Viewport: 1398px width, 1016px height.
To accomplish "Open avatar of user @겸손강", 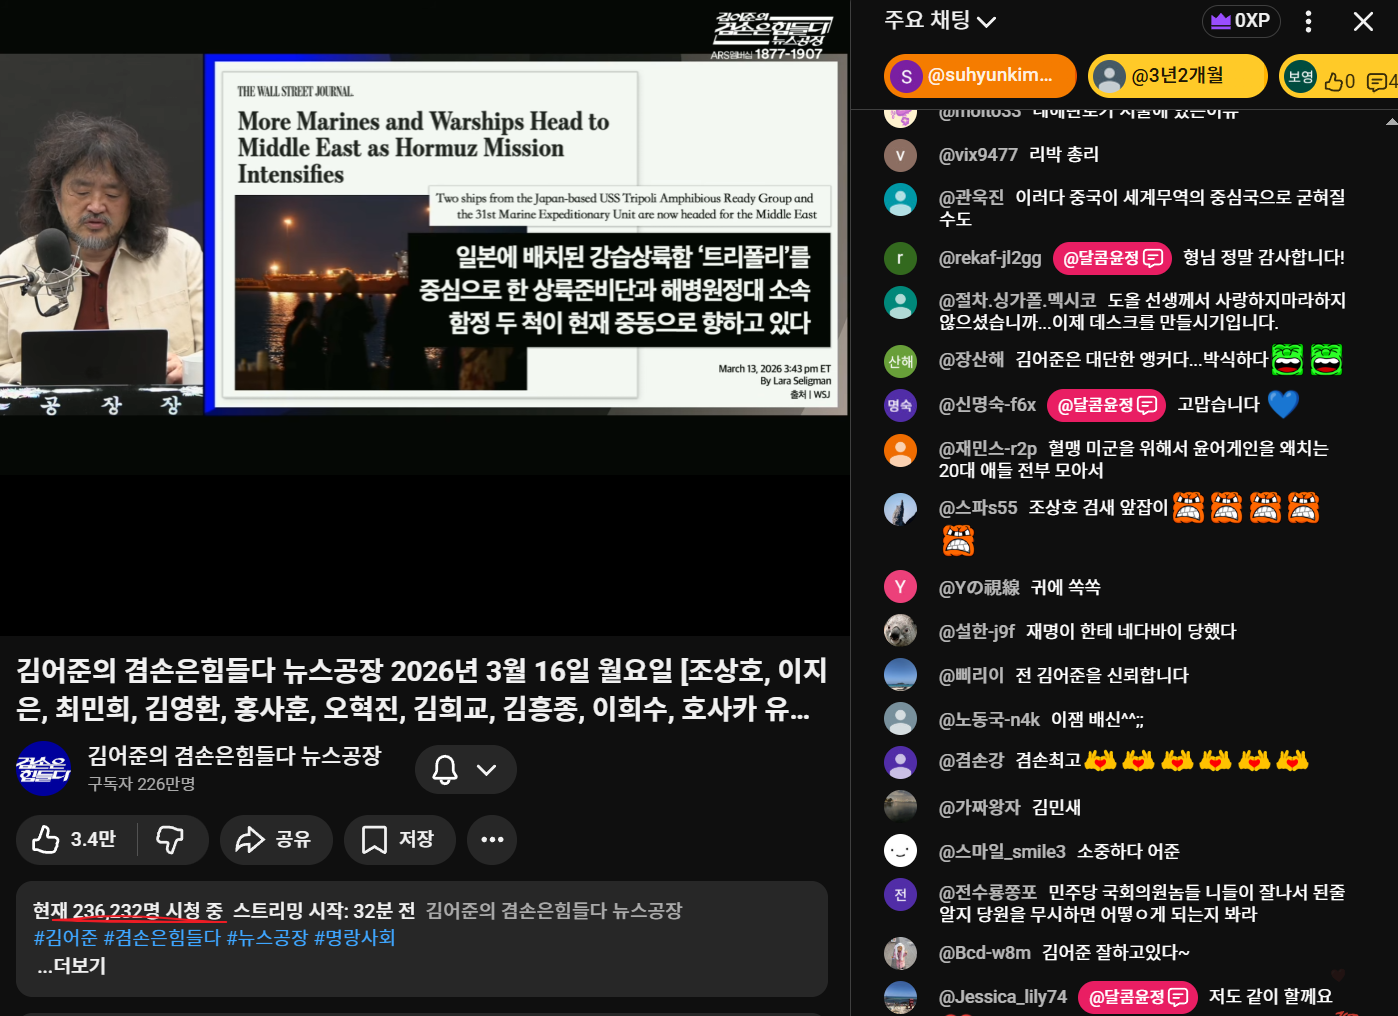I will (900, 762).
